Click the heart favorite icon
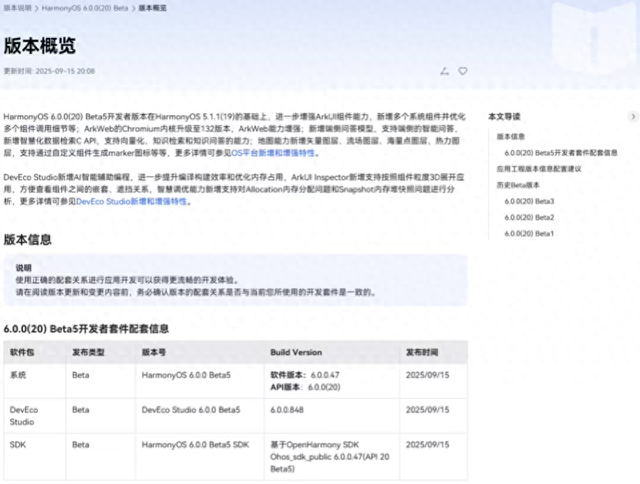The height and width of the screenshot is (484, 640). tap(462, 71)
